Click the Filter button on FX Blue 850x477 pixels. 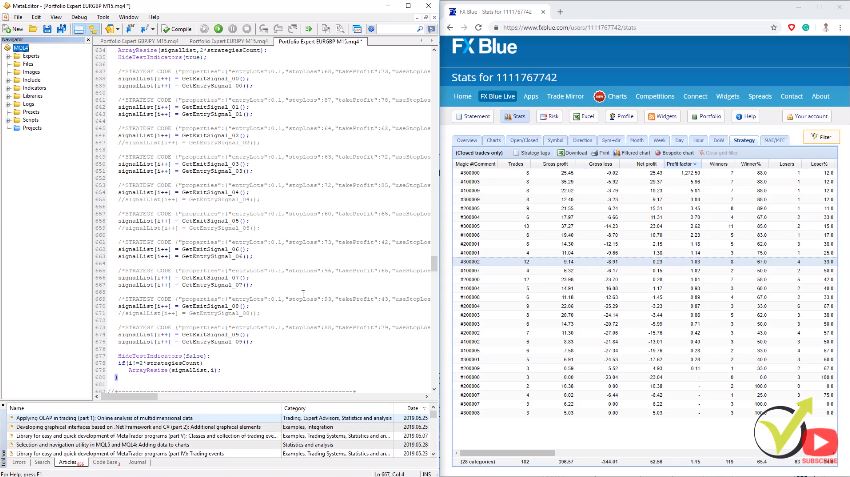[x=821, y=137]
